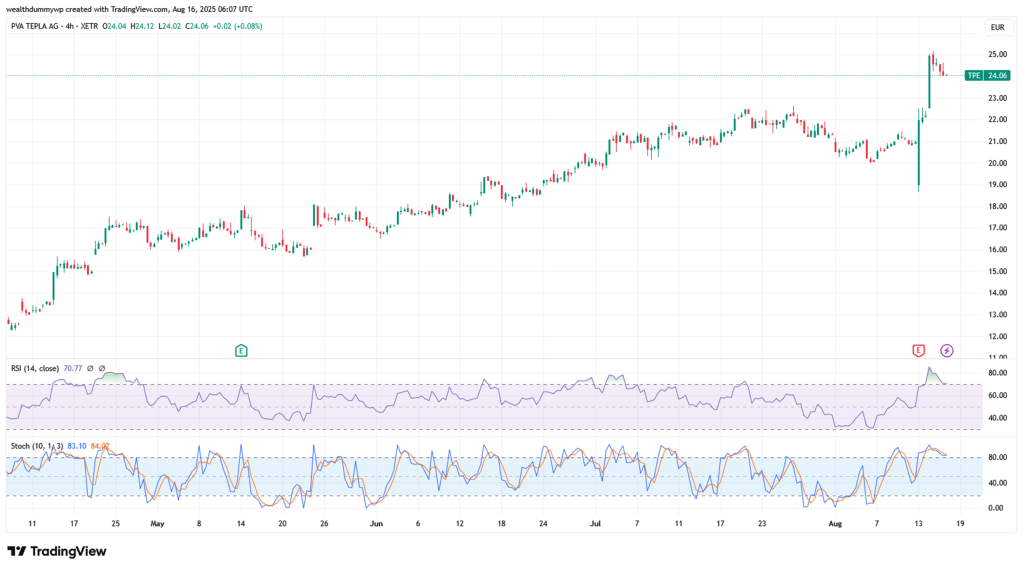Click the 23.00 price axis label
The height and width of the screenshot is (570, 1023).
pyautogui.click(x=998, y=98)
